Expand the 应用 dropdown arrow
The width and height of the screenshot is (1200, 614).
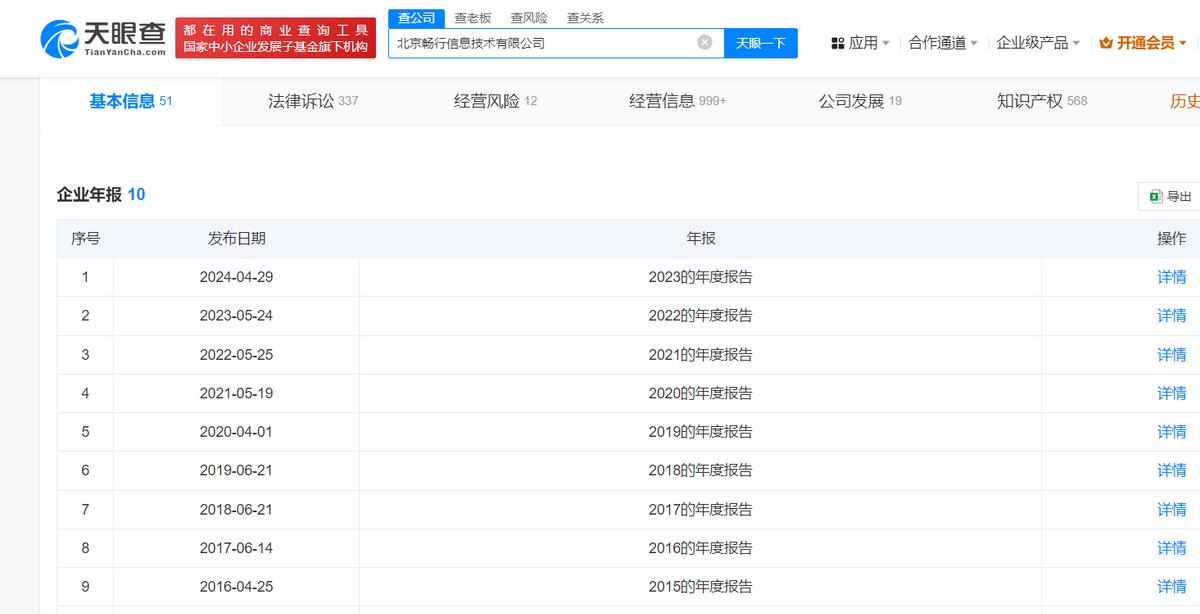pos(886,43)
